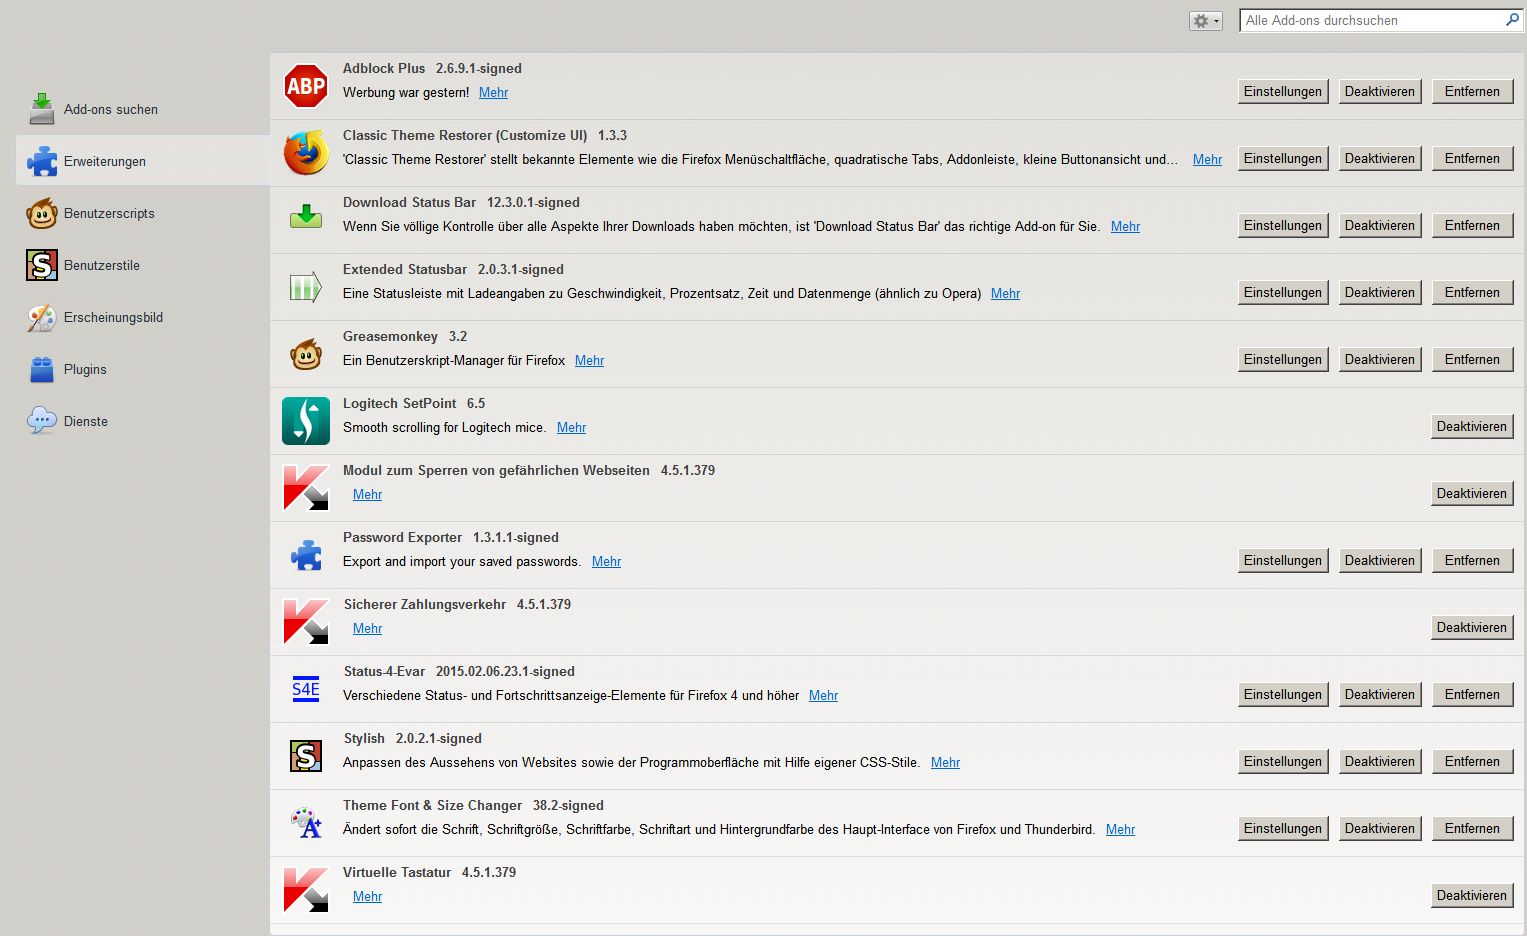Click the Theme Font & Size Changer icon
Viewport: 1527px width, 936px height.
coord(306,823)
